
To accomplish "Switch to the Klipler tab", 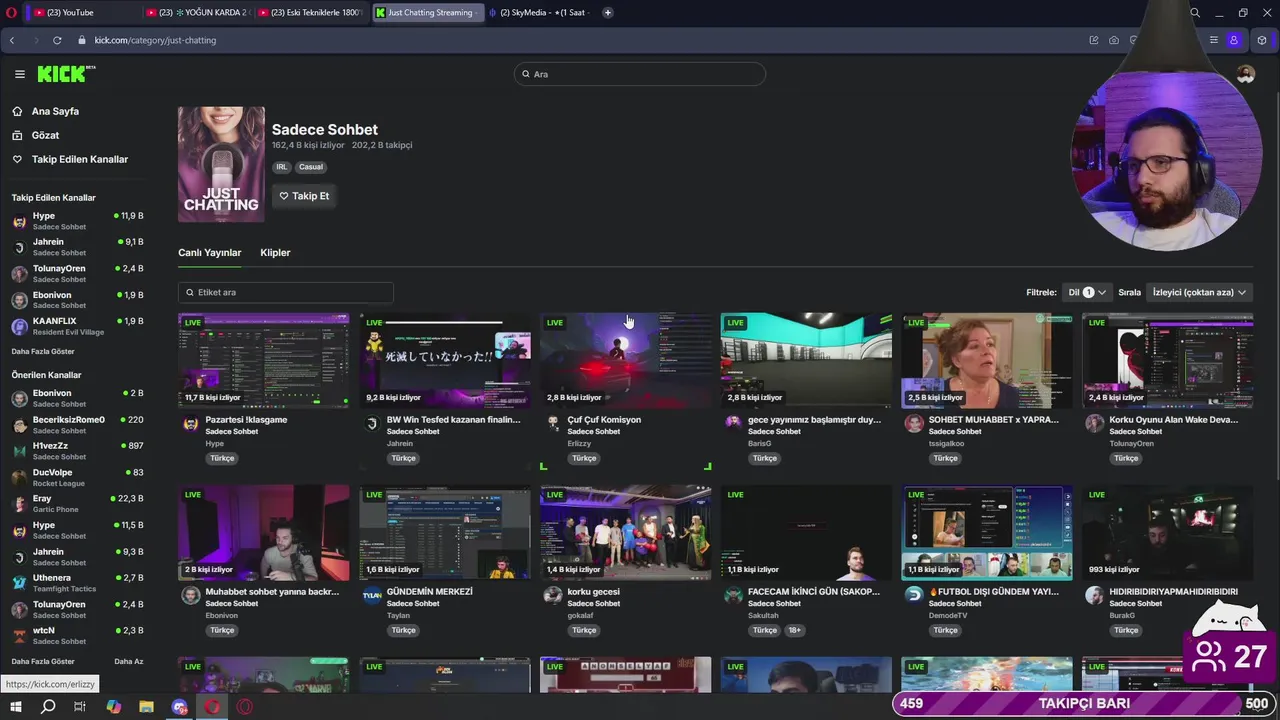I will pos(275,252).
